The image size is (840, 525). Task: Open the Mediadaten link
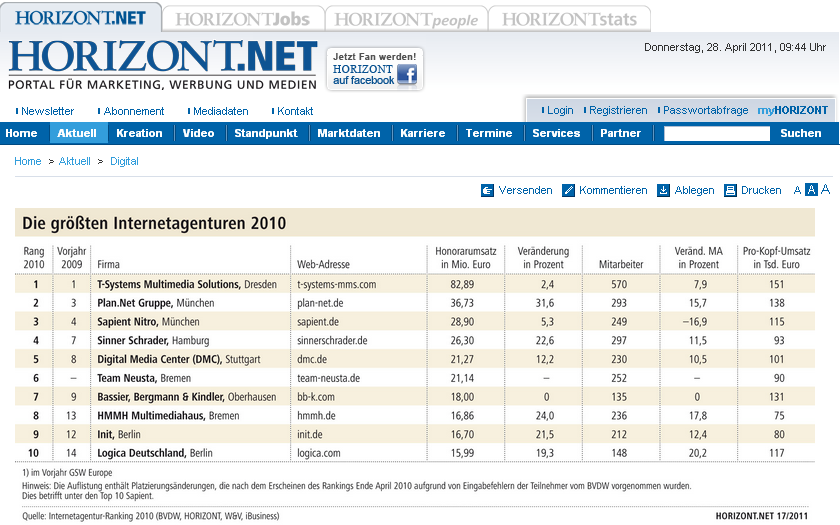(x=221, y=111)
